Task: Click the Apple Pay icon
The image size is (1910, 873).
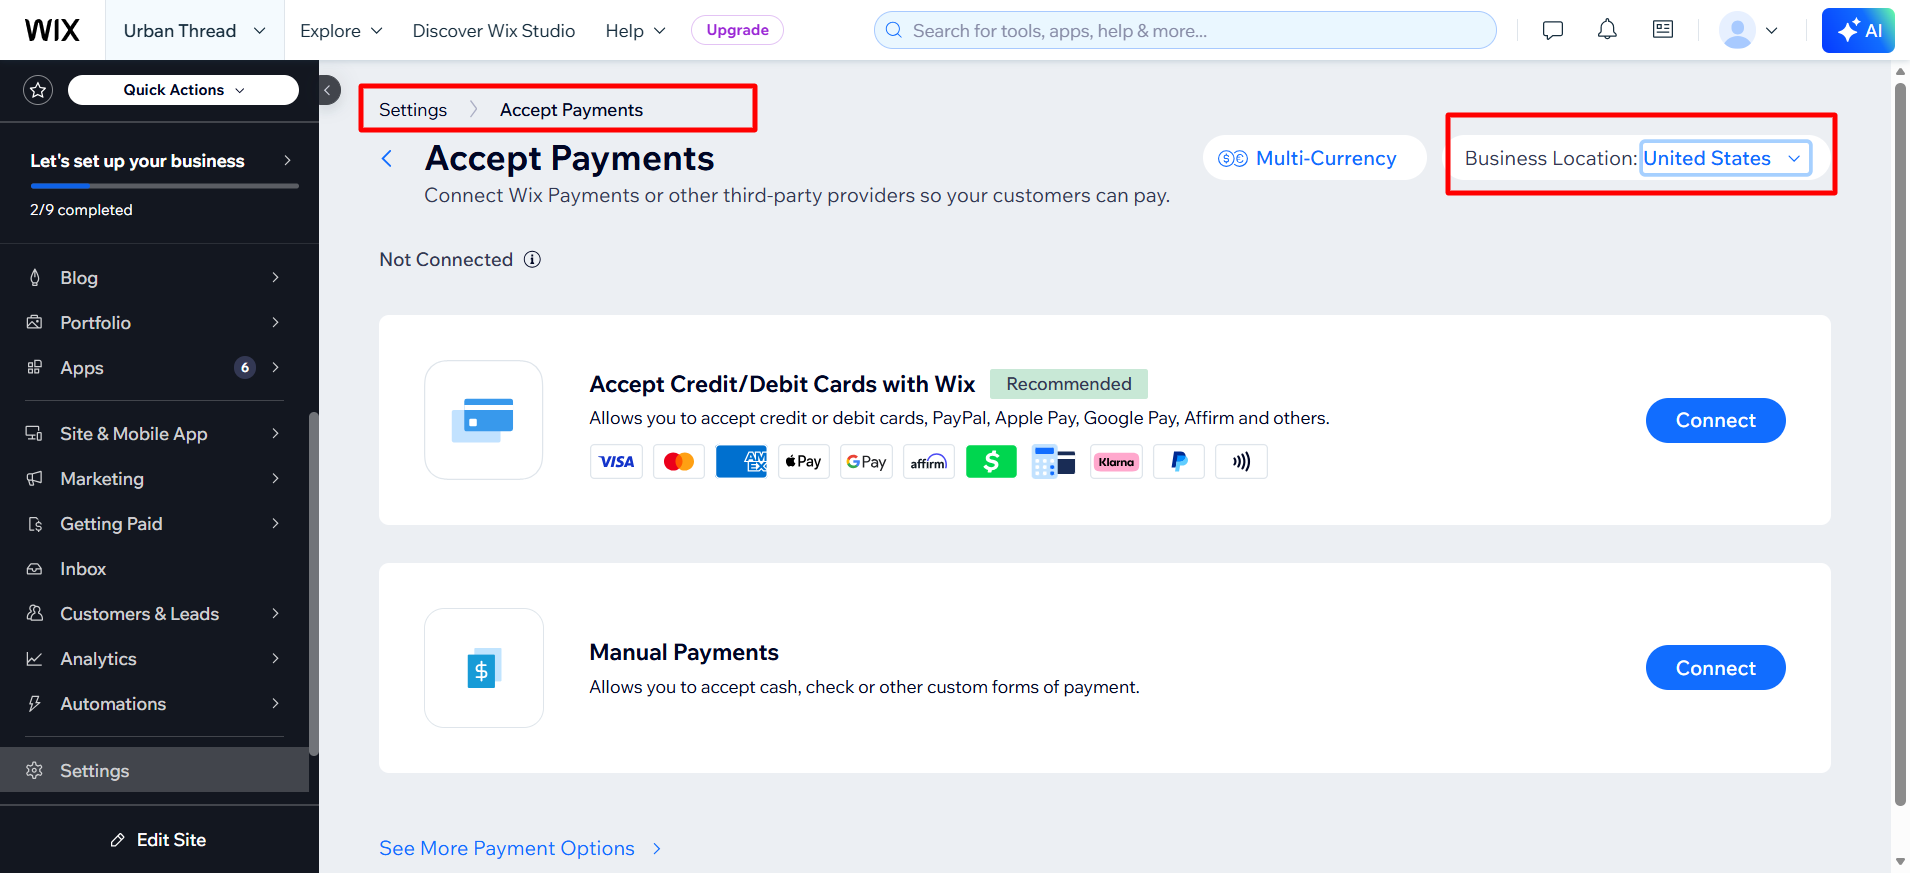Action: 804,462
